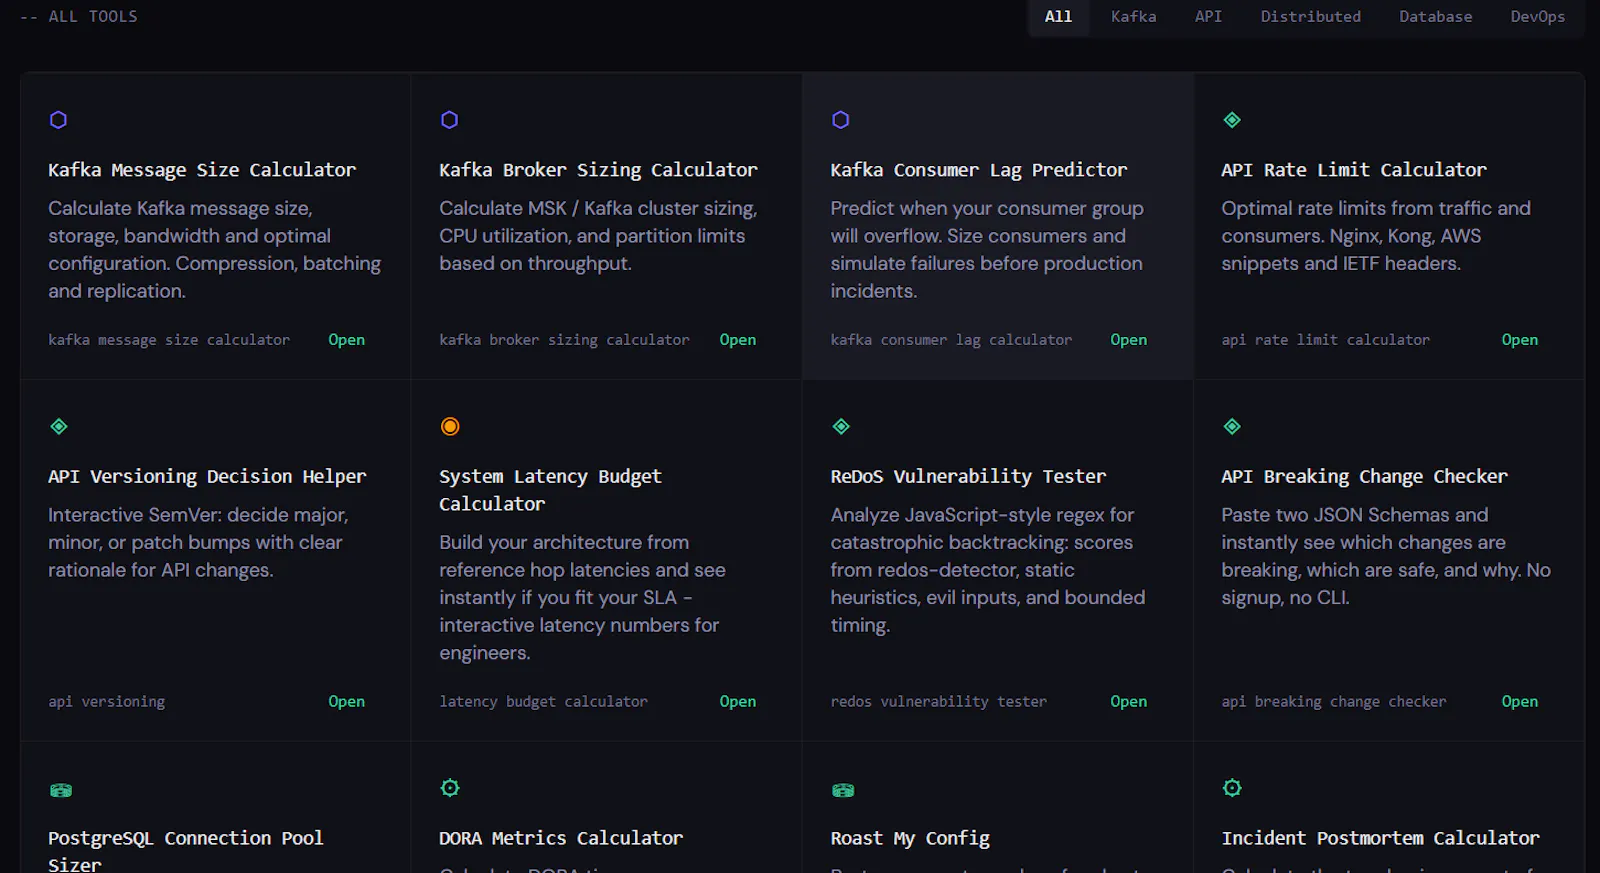Click the '-- ALL TOOLS' section heading
The height and width of the screenshot is (873, 1600).
point(79,17)
